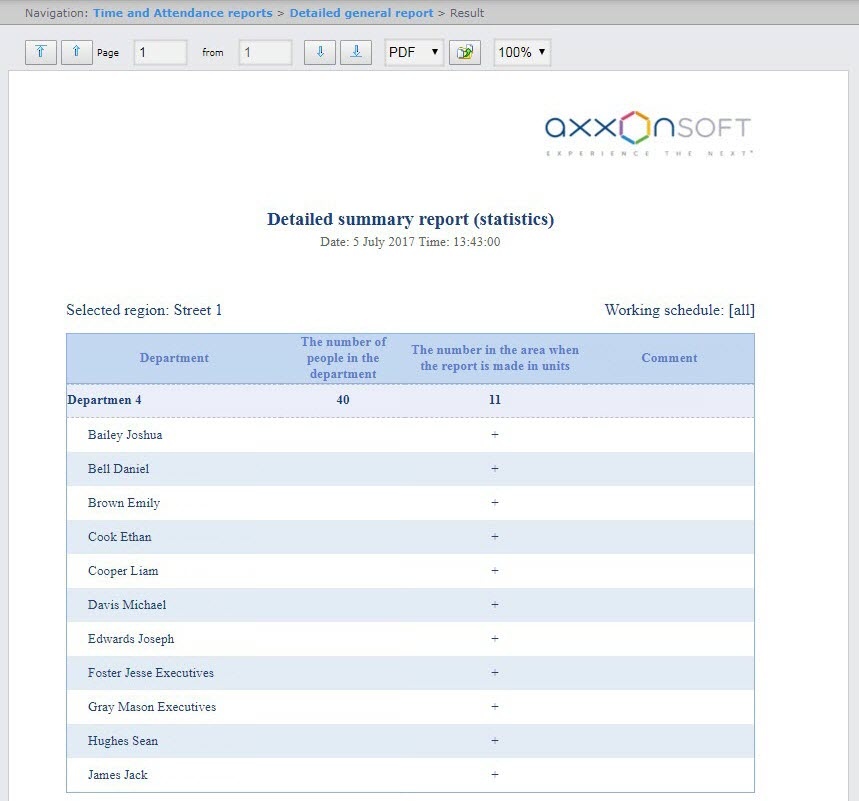Screen dimensions: 859x801
Task: Click the Comment column header
Action: pos(669,358)
